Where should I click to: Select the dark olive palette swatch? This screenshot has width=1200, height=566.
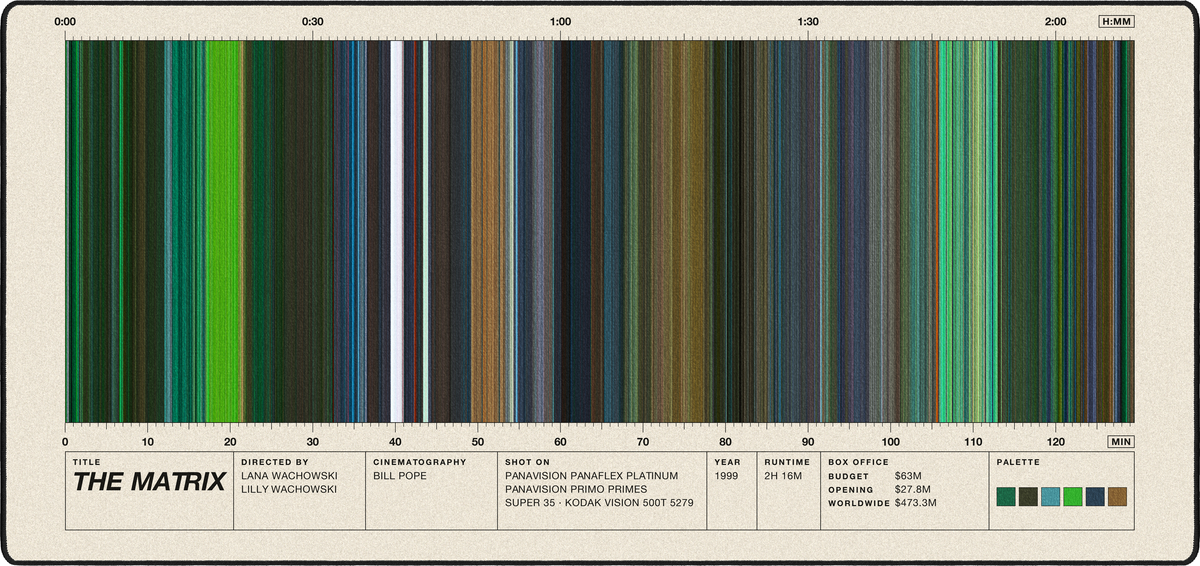click(1028, 497)
